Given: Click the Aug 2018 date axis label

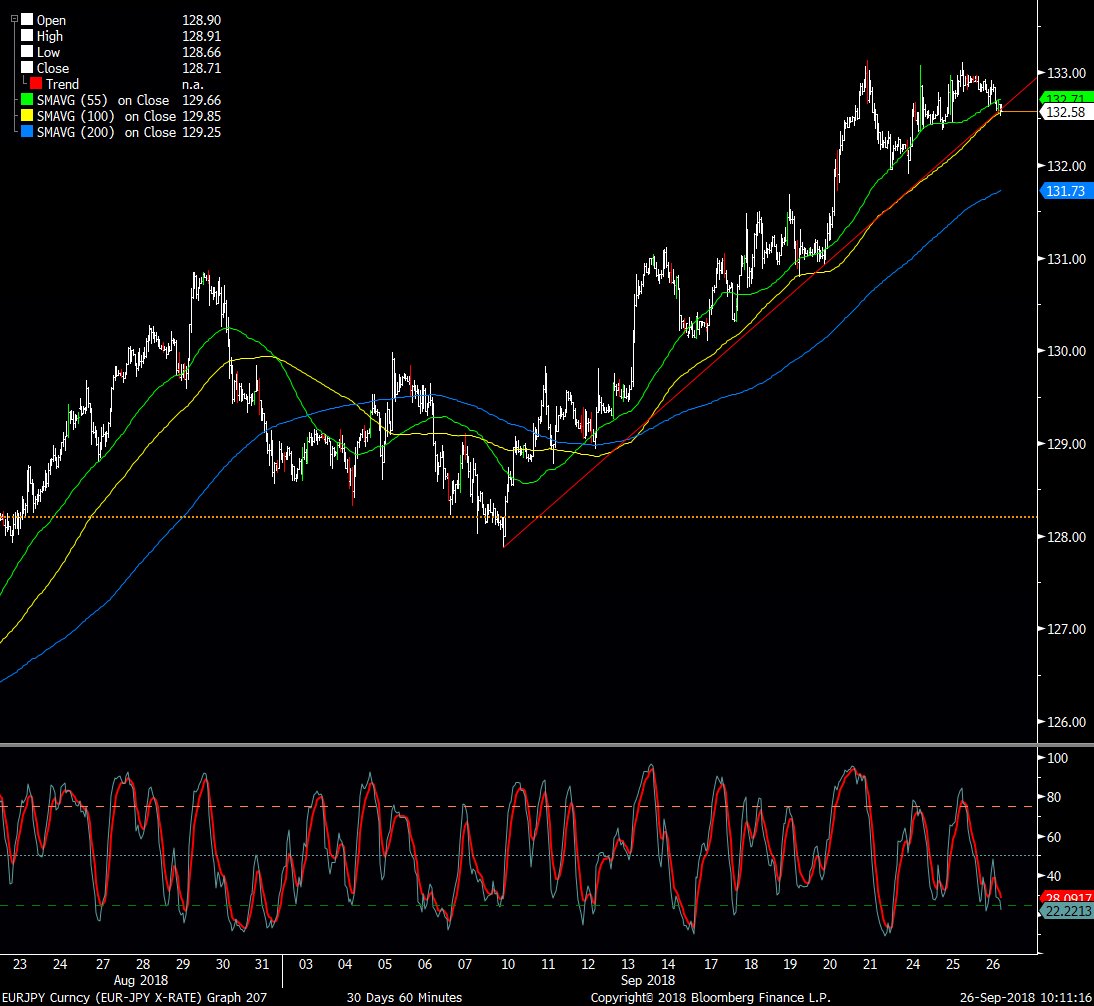Looking at the screenshot, I should (x=142, y=980).
